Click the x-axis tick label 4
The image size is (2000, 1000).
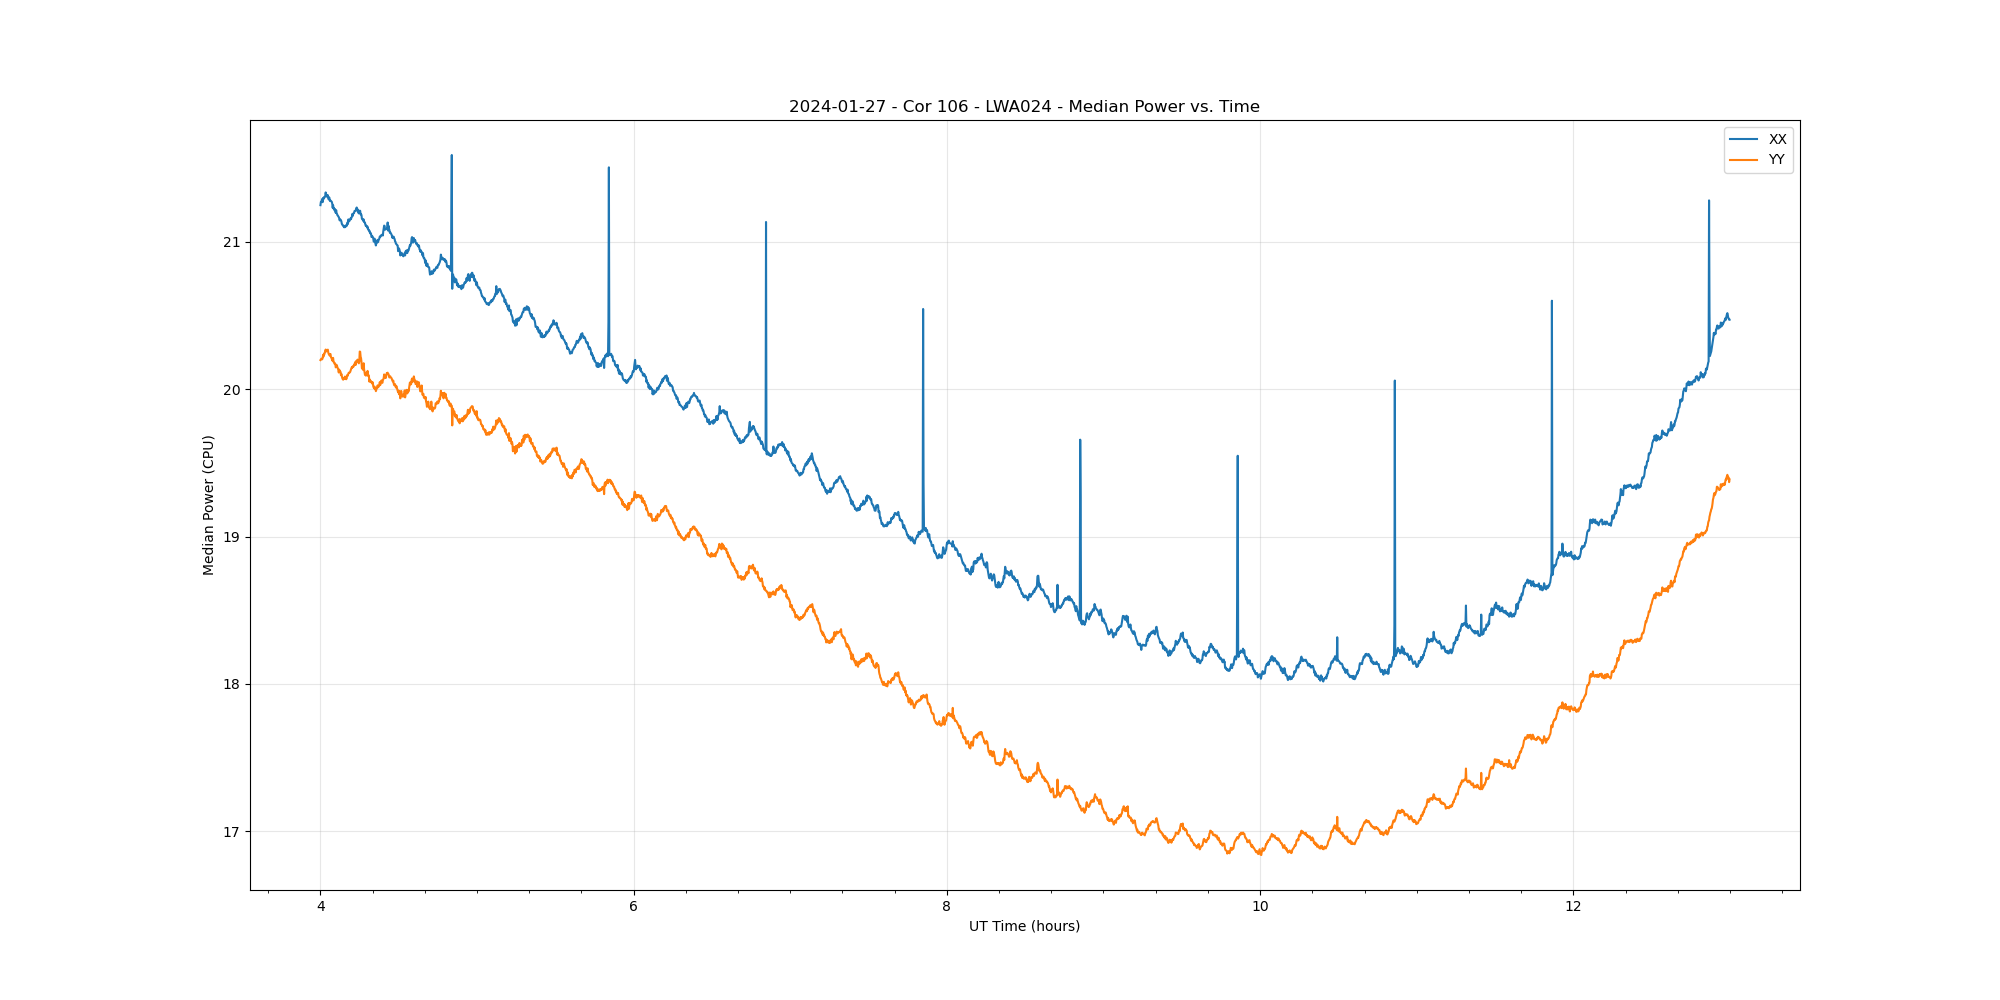(x=321, y=907)
